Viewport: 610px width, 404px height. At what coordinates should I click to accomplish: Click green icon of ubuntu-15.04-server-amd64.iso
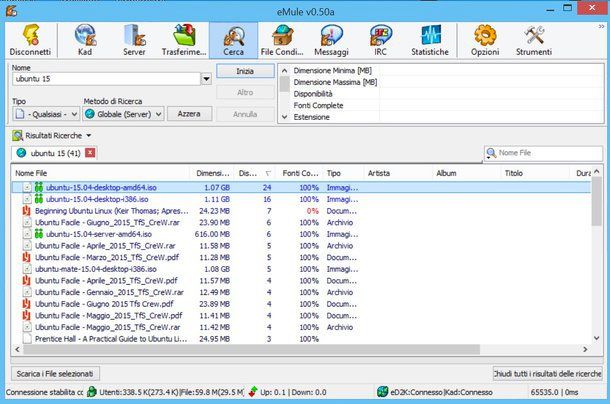coord(39,234)
